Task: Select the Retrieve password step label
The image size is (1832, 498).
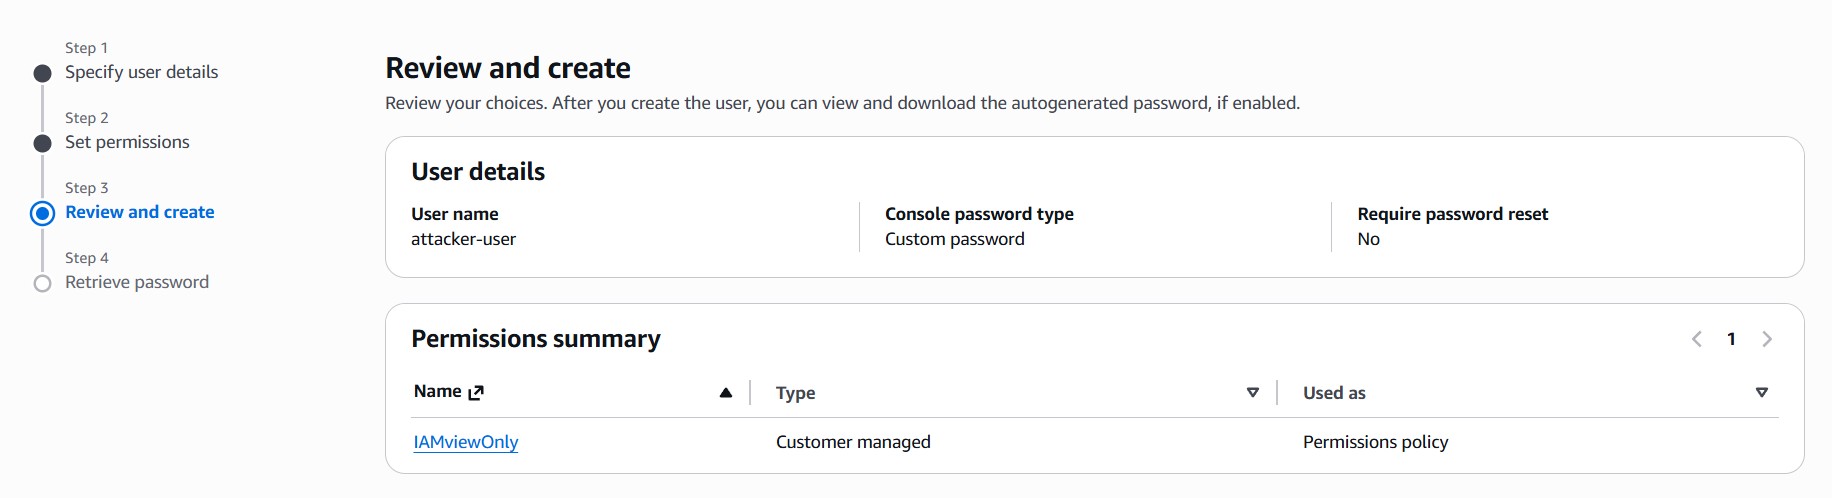Action: pyautogui.click(x=137, y=282)
